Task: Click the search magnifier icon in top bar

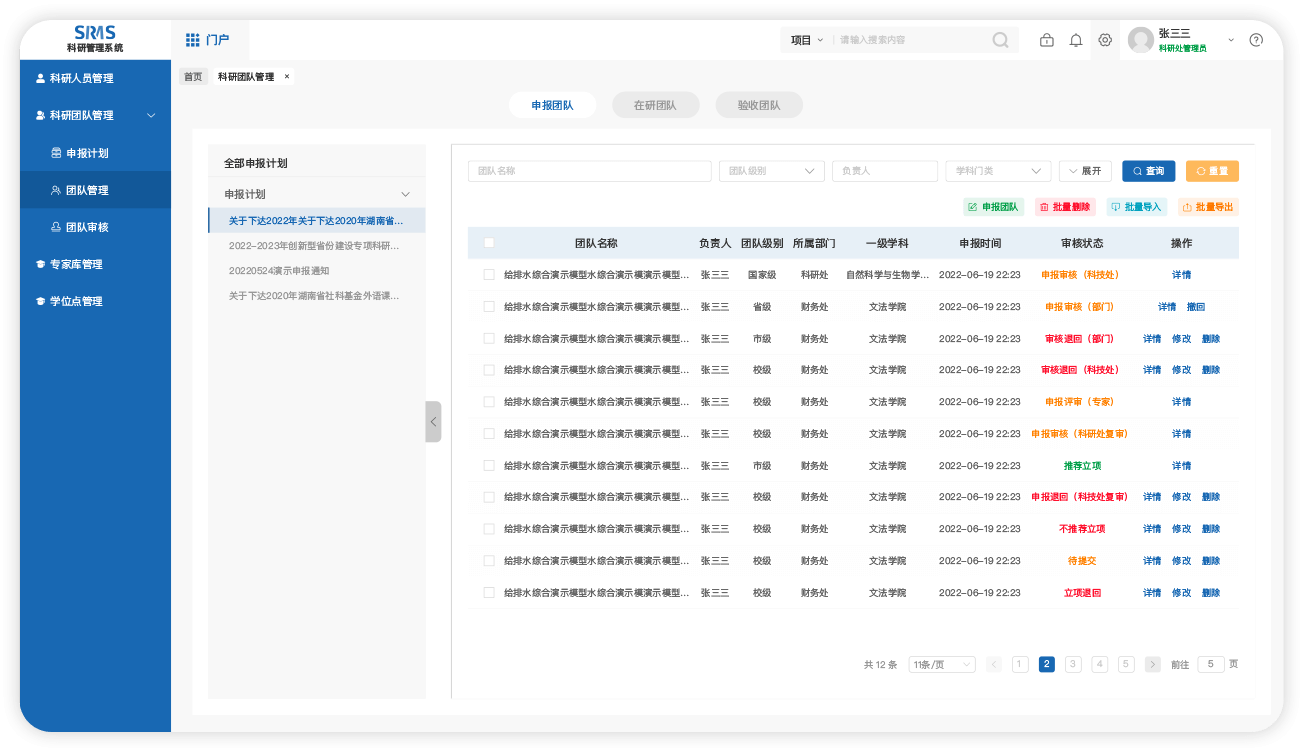Action: point(1000,40)
